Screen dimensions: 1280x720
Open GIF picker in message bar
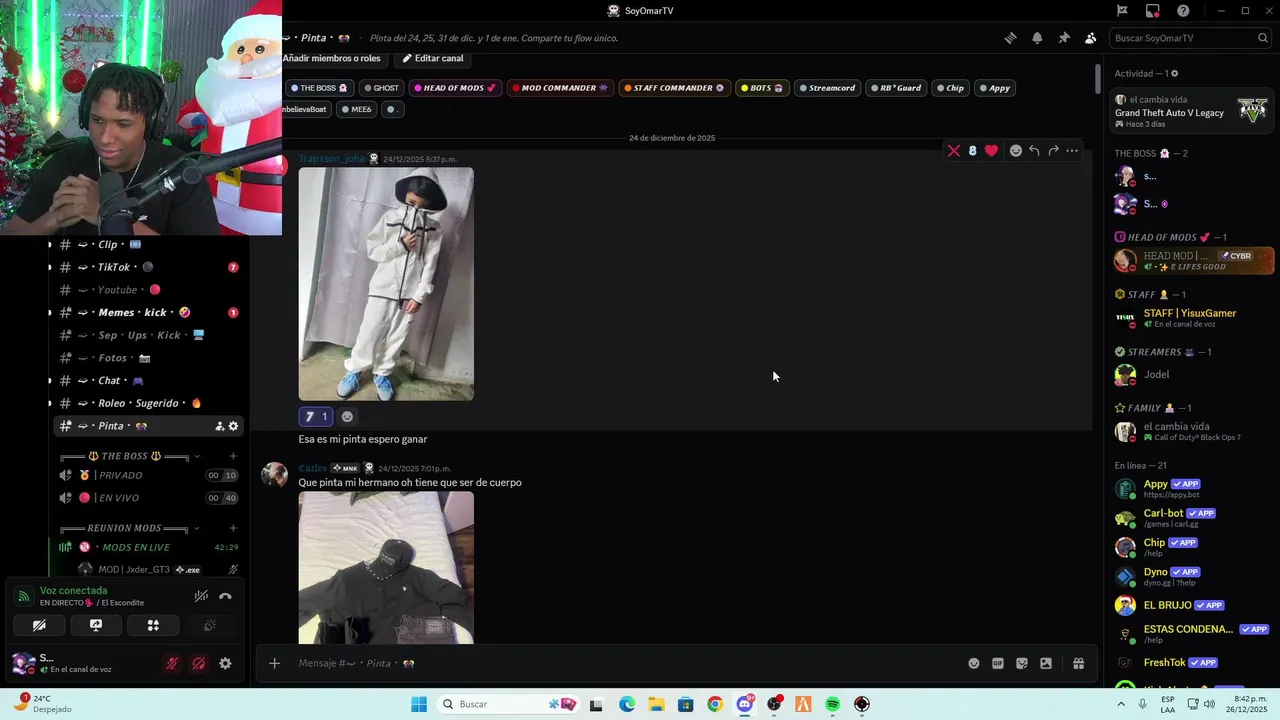click(x=998, y=663)
